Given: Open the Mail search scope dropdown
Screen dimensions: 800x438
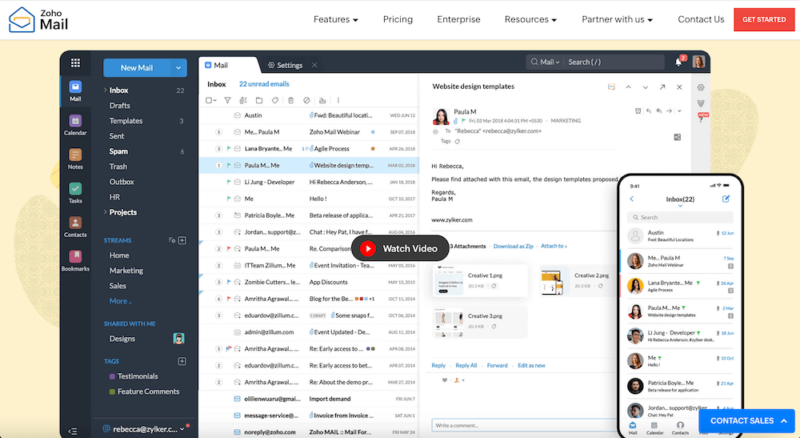Looking at the screenshot, I should 549,62.
